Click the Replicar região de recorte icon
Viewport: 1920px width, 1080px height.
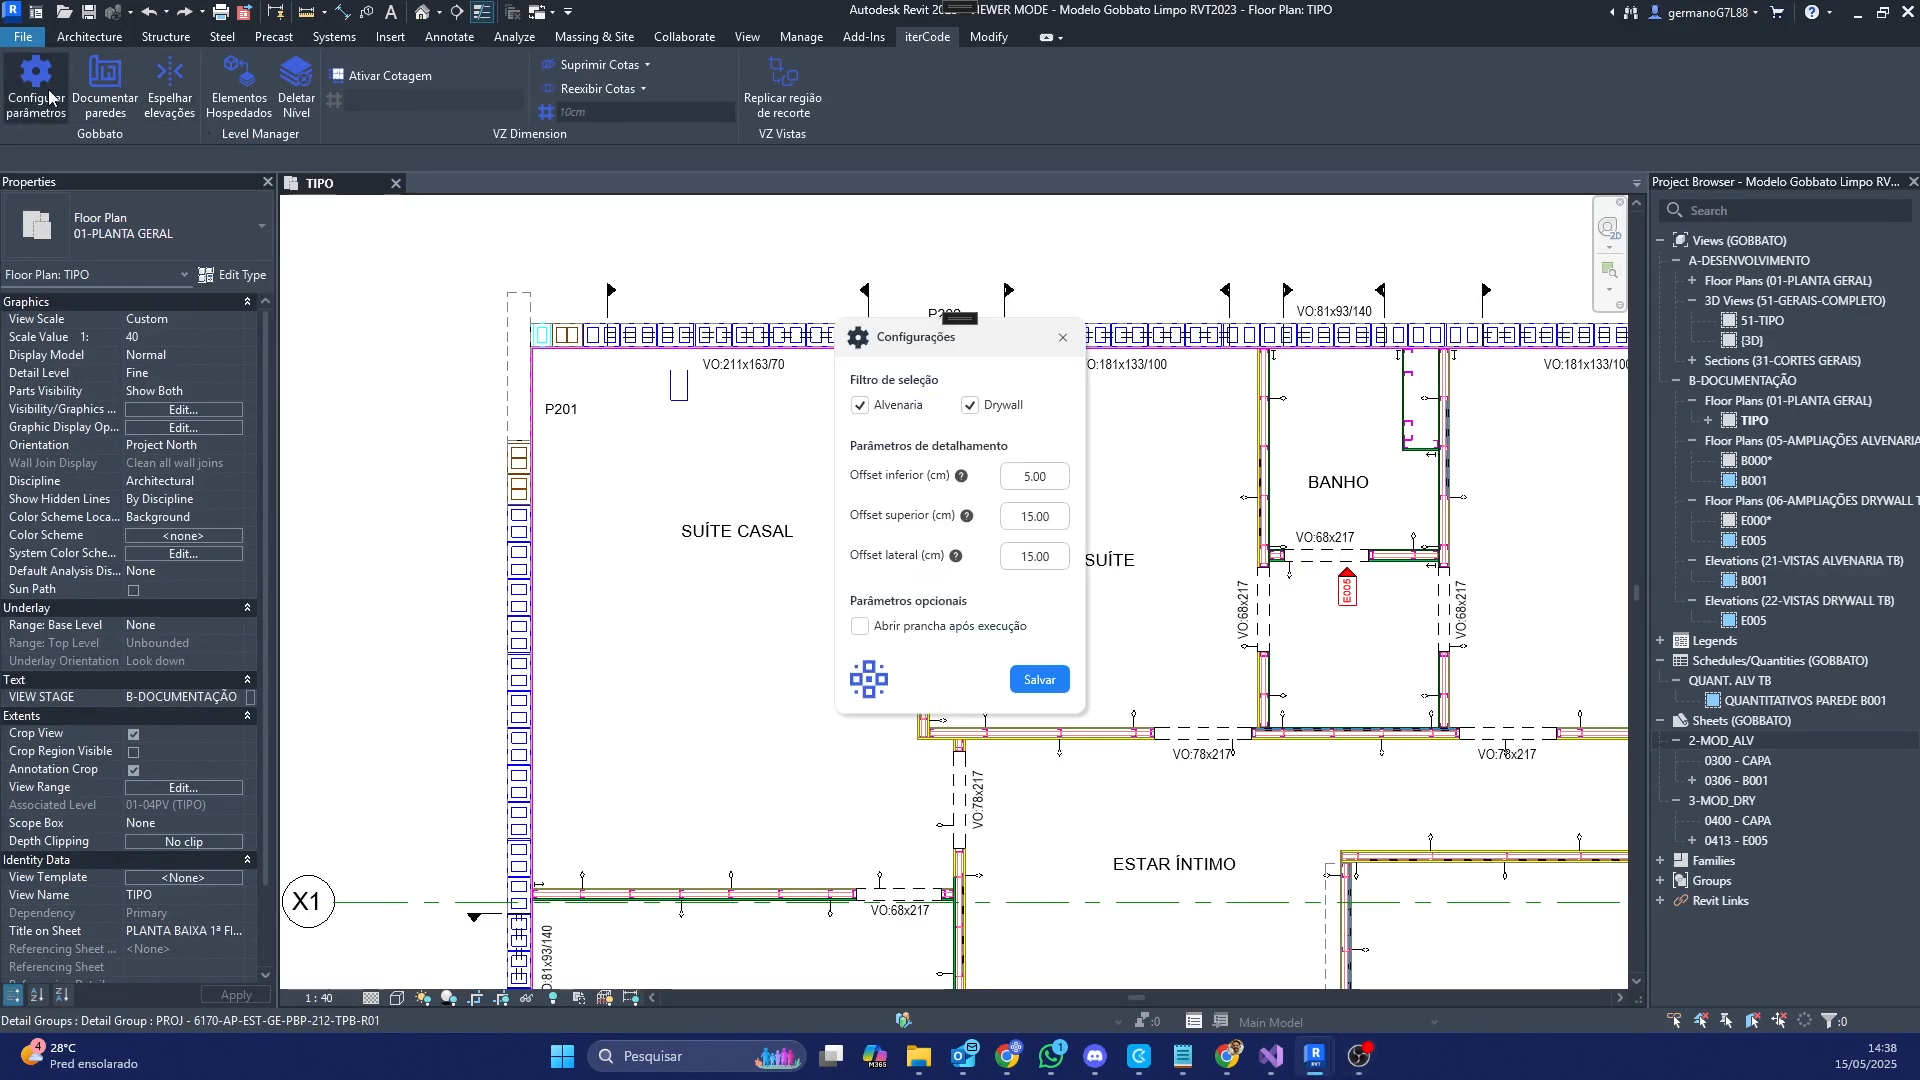point(782,87)
